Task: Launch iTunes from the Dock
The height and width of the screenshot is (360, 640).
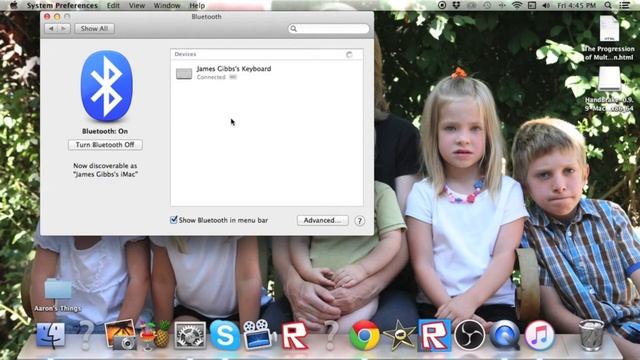Action: click(539, 335)
